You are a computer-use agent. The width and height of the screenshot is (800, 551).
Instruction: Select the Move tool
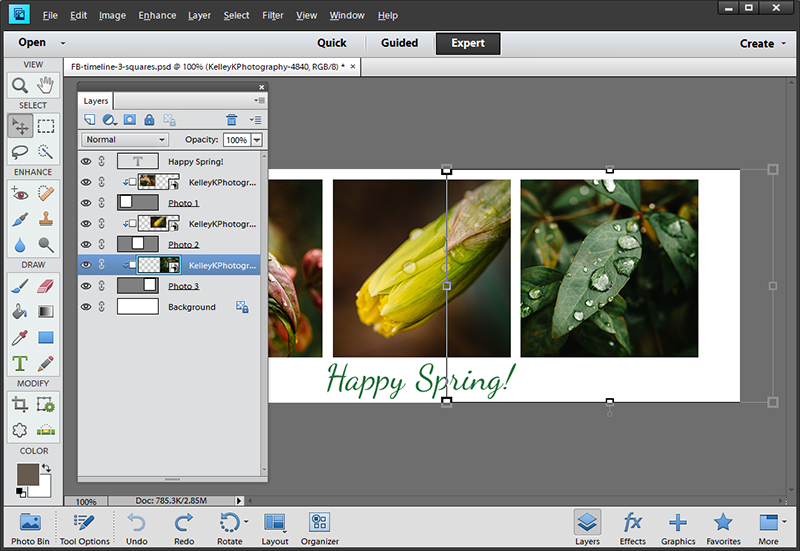(20, 126)
